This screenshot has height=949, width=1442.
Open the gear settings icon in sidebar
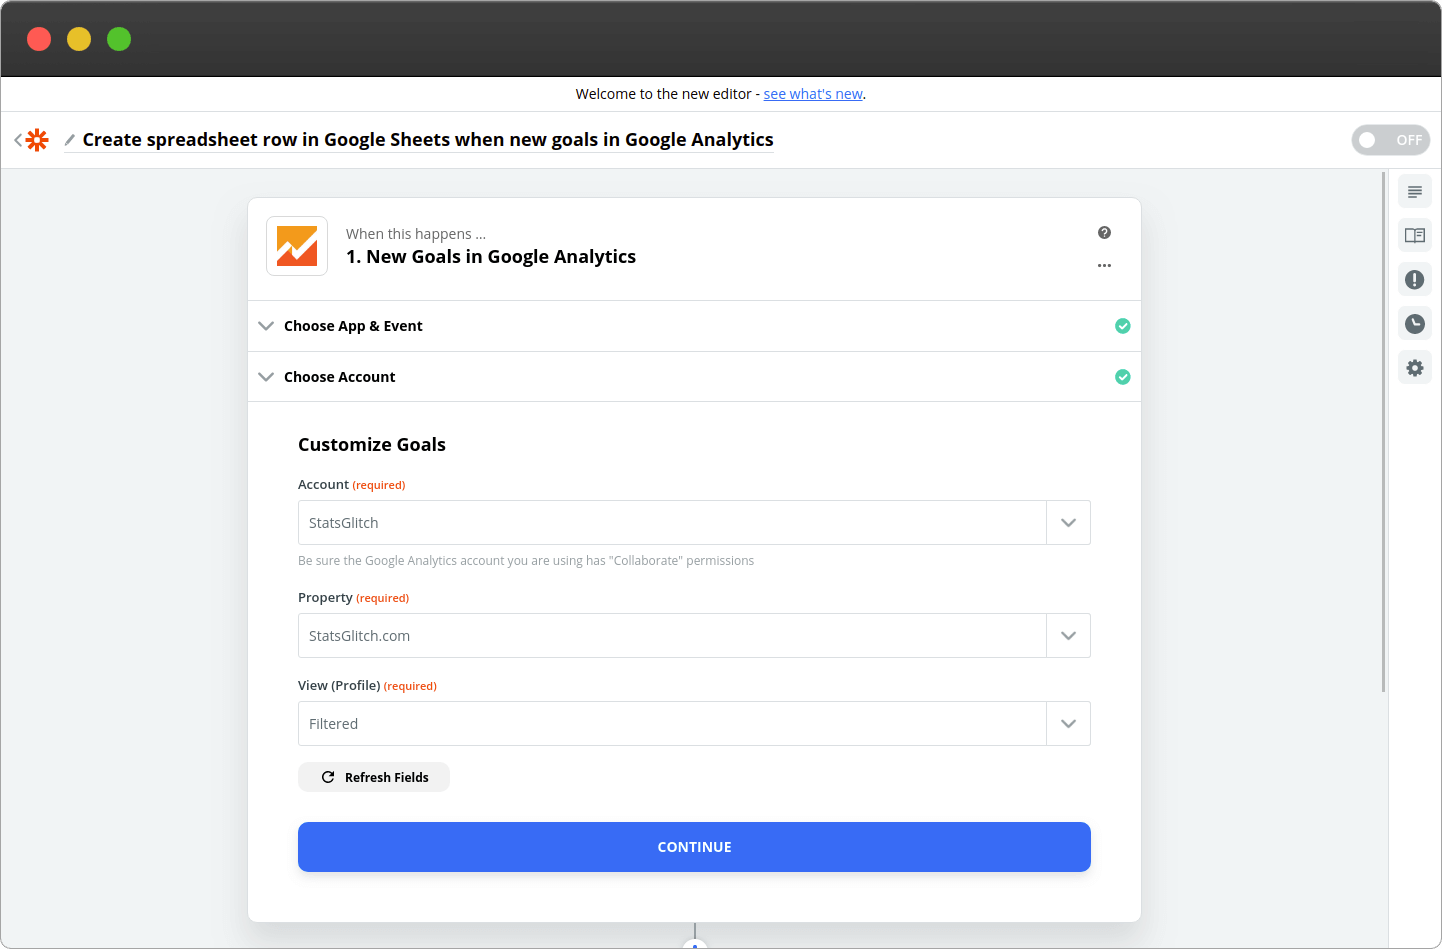coord(1415,368)
